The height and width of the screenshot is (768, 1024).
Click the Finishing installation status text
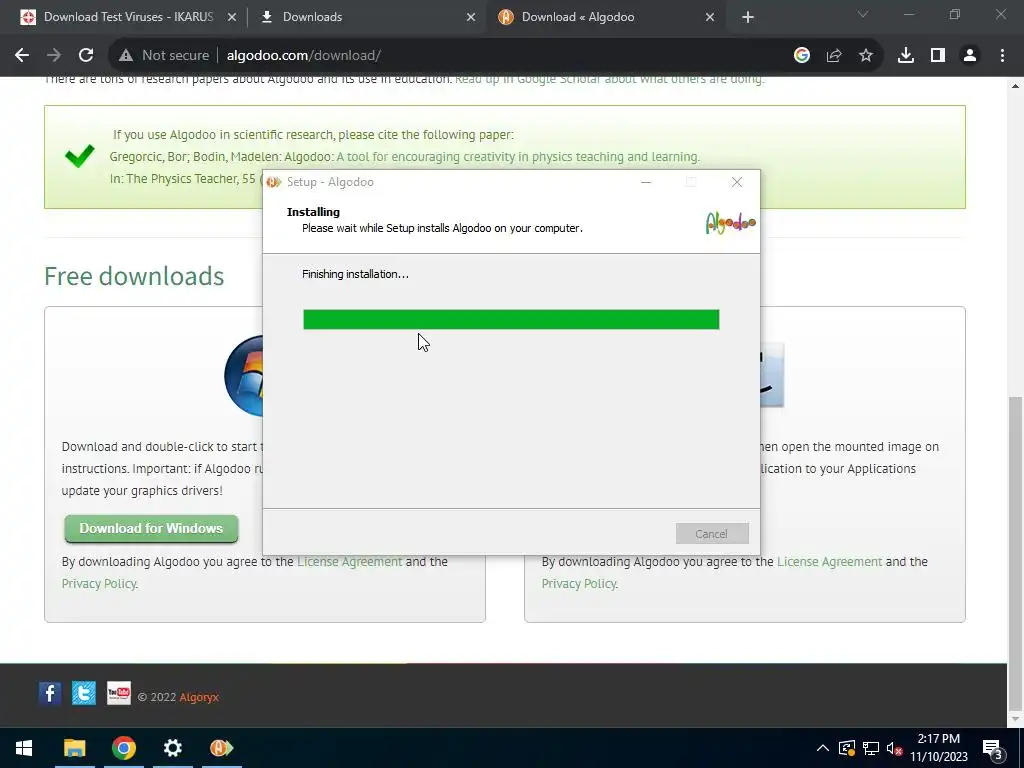tap(355, 274)
